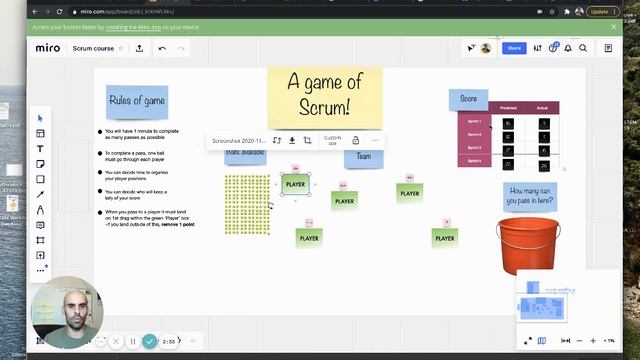This screenshot has height=360, width=640.
Task: Finish recording with the teal check button
Action: click(x=149, y=341)
